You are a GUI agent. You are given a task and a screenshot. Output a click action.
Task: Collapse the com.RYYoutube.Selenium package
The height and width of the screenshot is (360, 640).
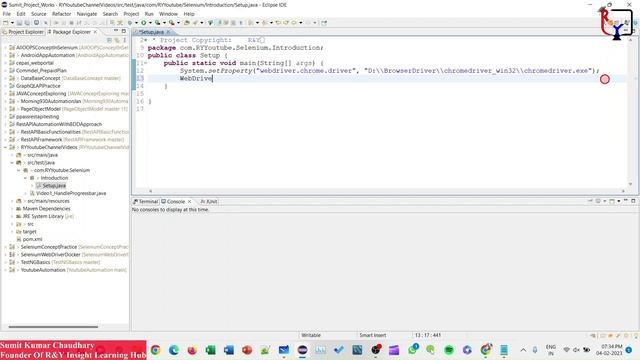tap(19, 170)
